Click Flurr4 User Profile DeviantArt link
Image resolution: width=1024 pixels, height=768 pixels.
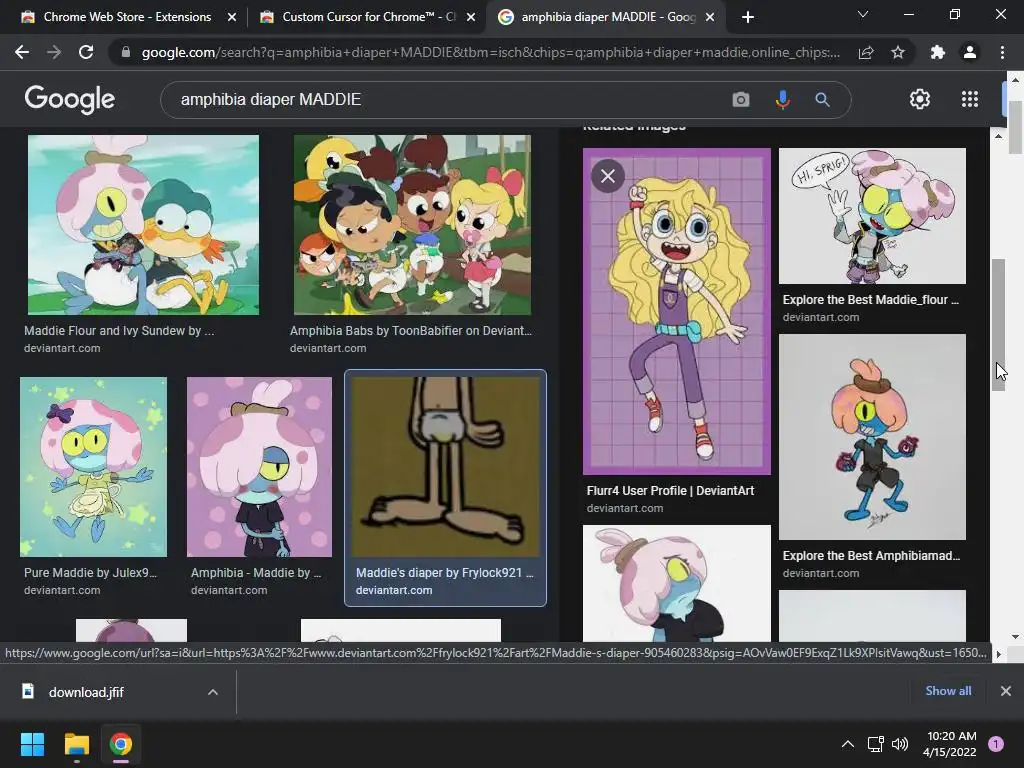pos(670,490)
